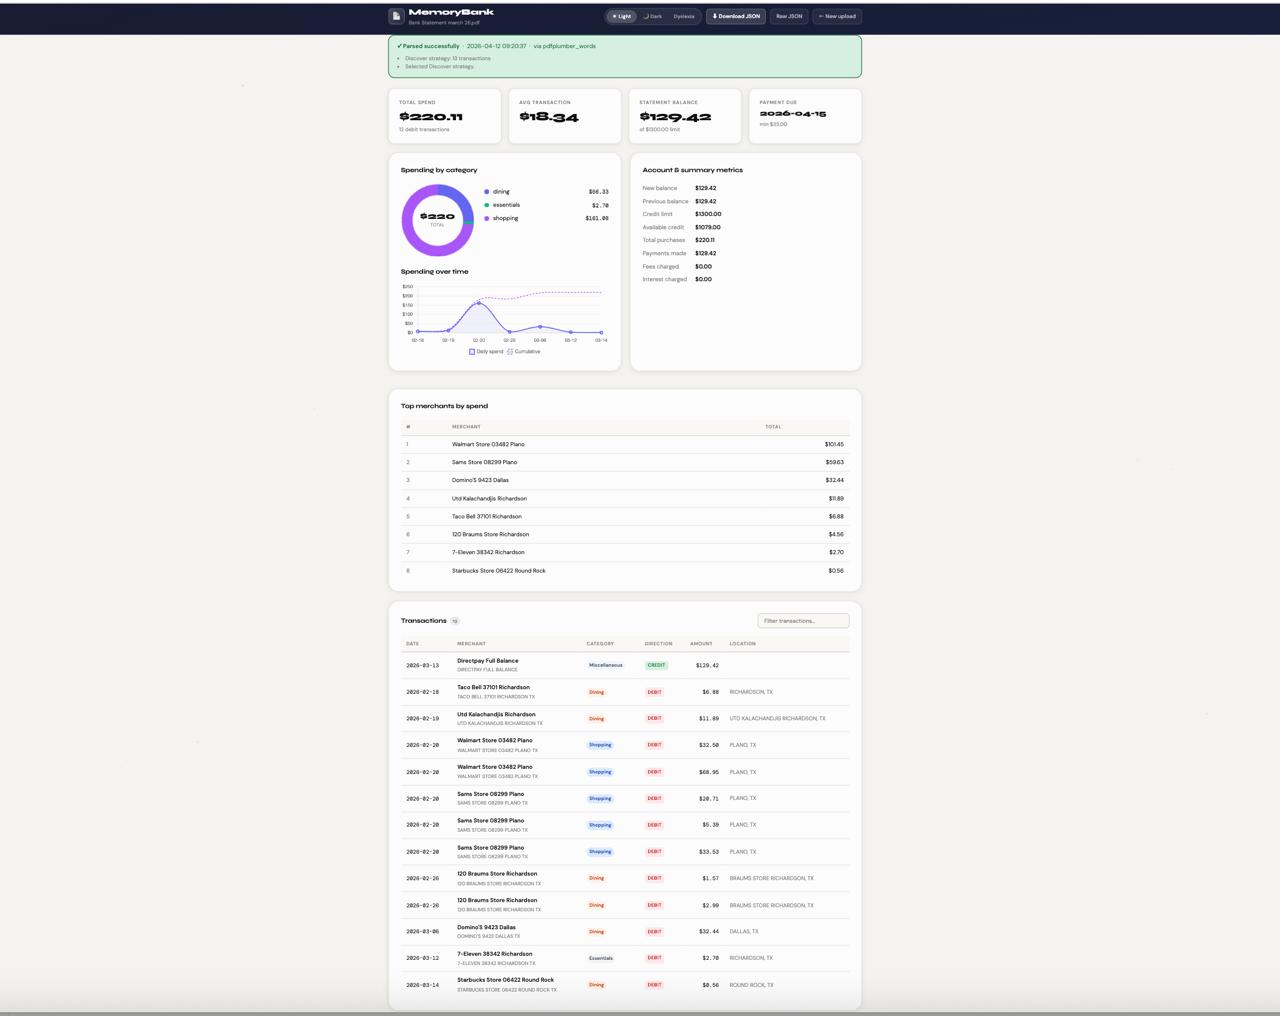1280x1016 pixels.
Task: Open the Raw JSON view
Action: 789,16
